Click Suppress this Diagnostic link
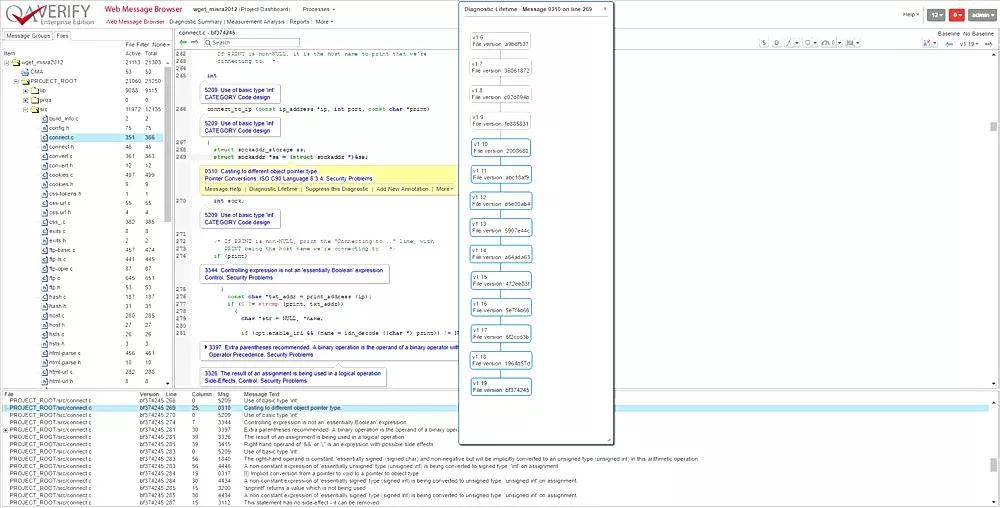The height and width of the screenshot is (508, 1000). coord(337,189)
